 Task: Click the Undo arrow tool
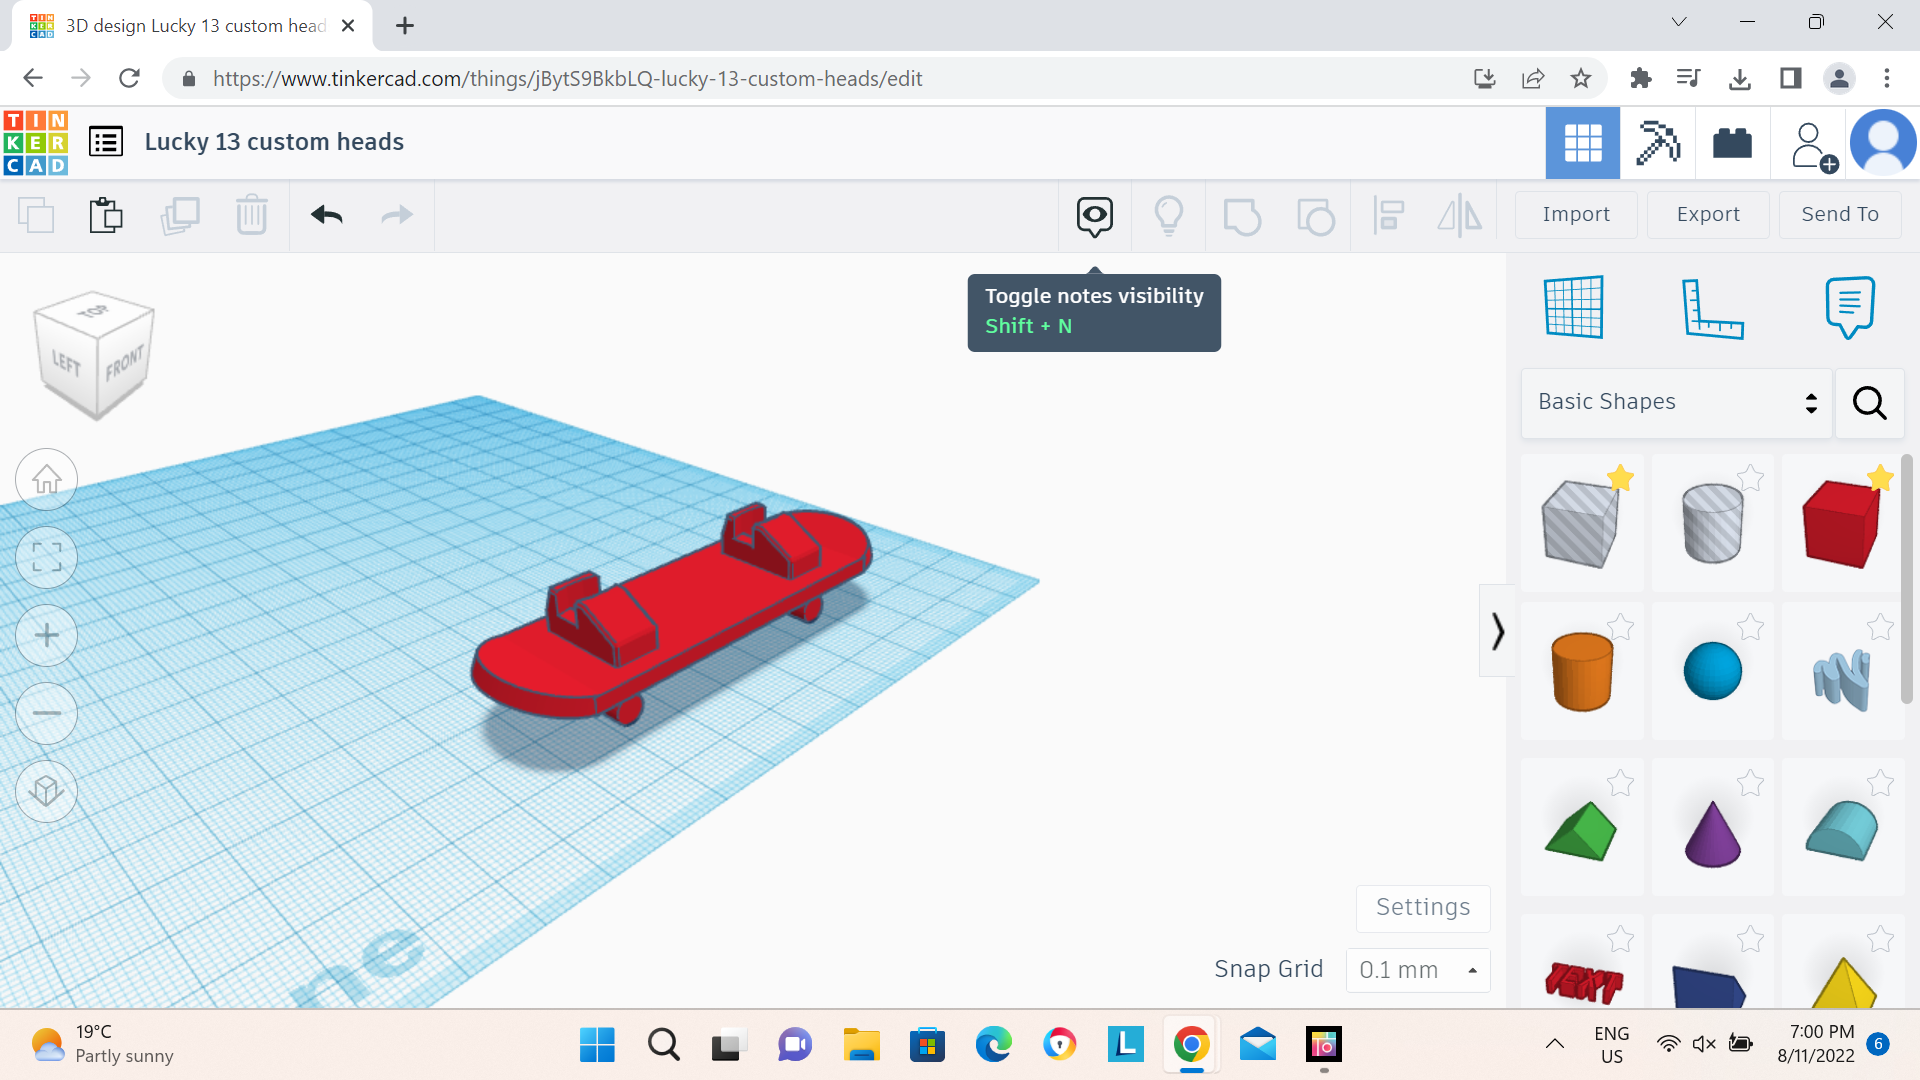(326, 214)
